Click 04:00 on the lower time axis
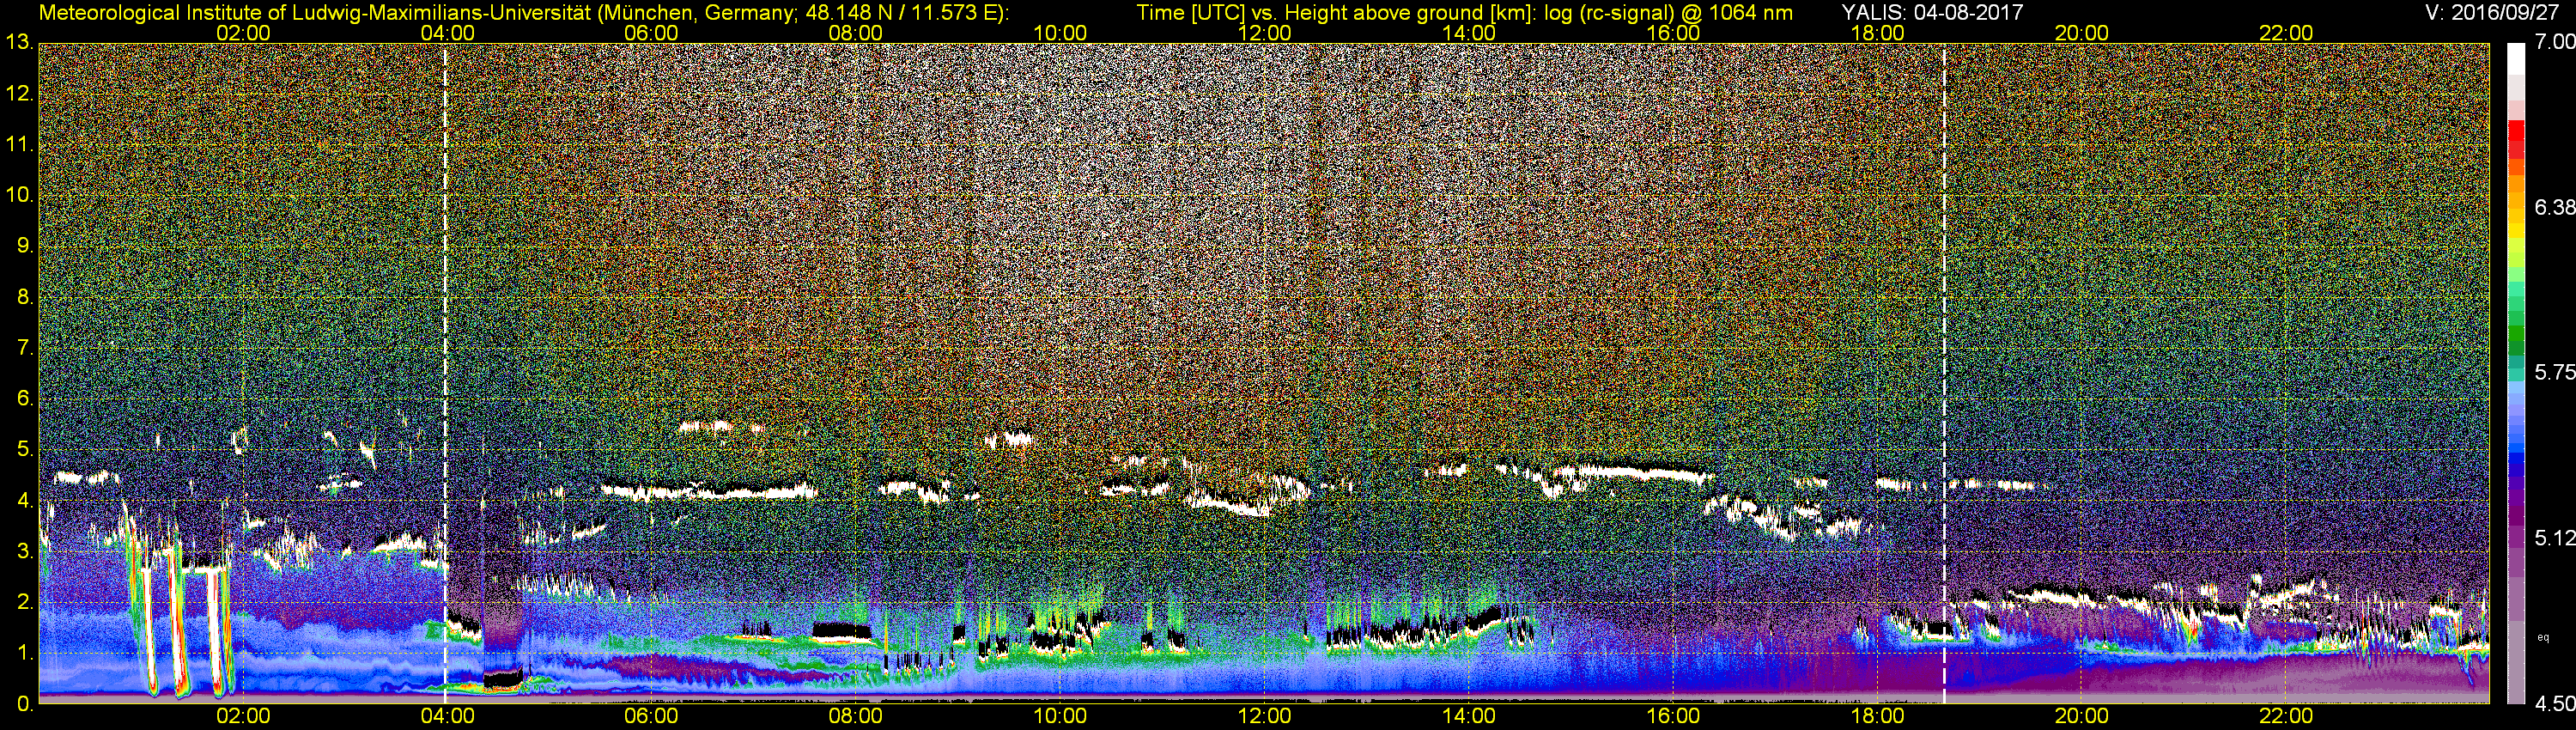Viewport: 2576px width, 730px height. (x=447, y=716)
